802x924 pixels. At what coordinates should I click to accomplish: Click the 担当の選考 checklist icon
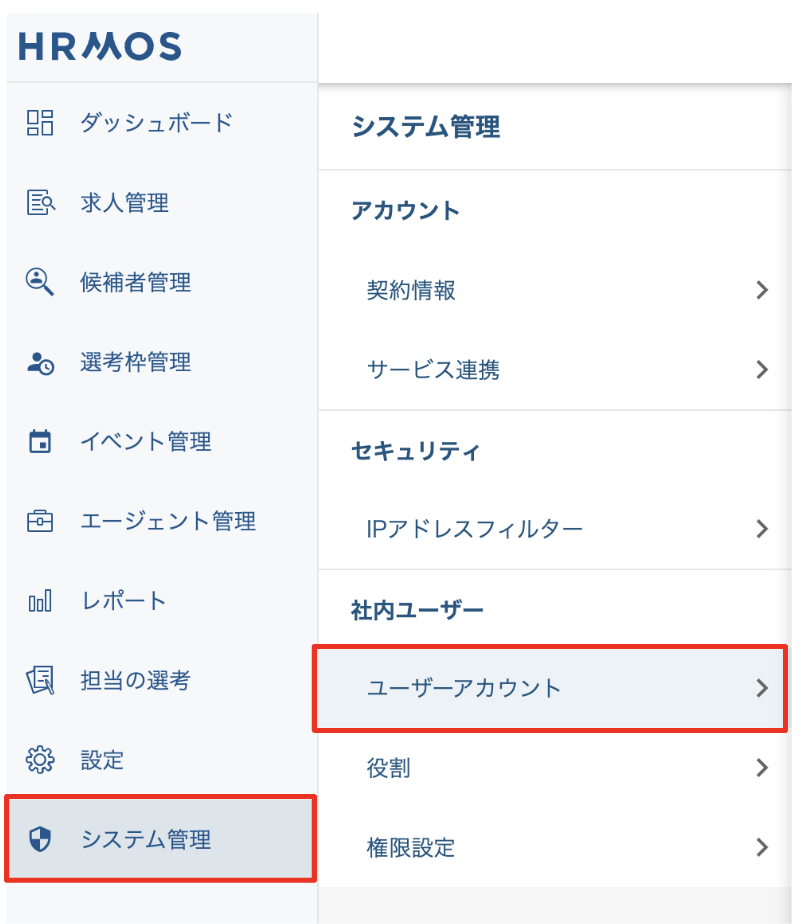click(40, 681)
